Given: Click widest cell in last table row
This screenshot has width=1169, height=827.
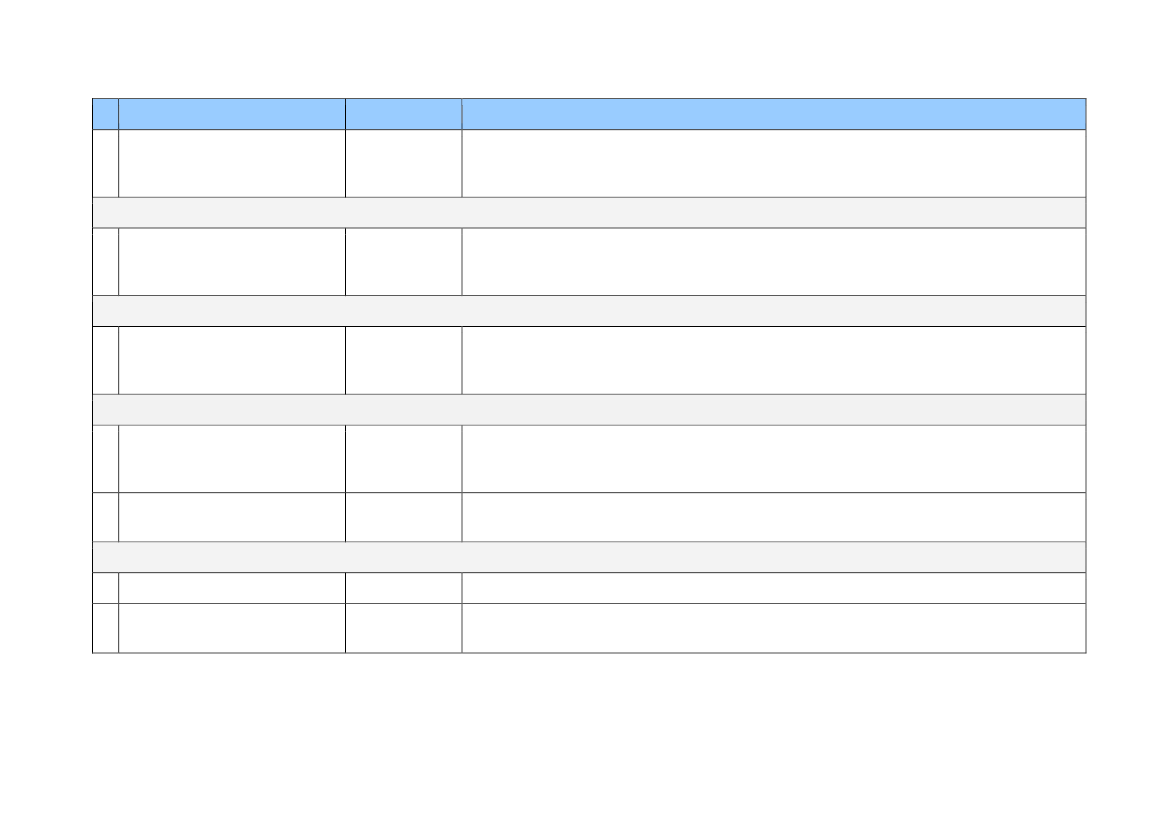Looking at the screenshot, I should coord(773,628).
